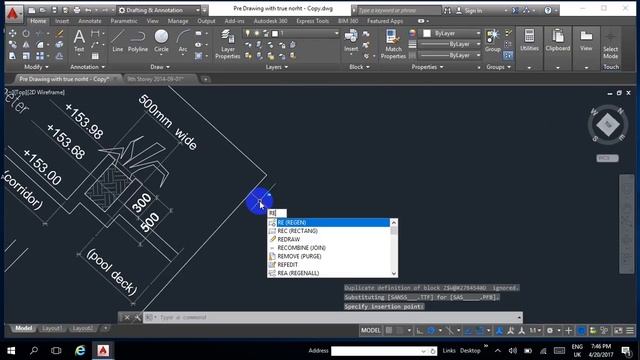Click the white layer color square
This screenshot has width=640, height=360.
[x=275, y=33]
